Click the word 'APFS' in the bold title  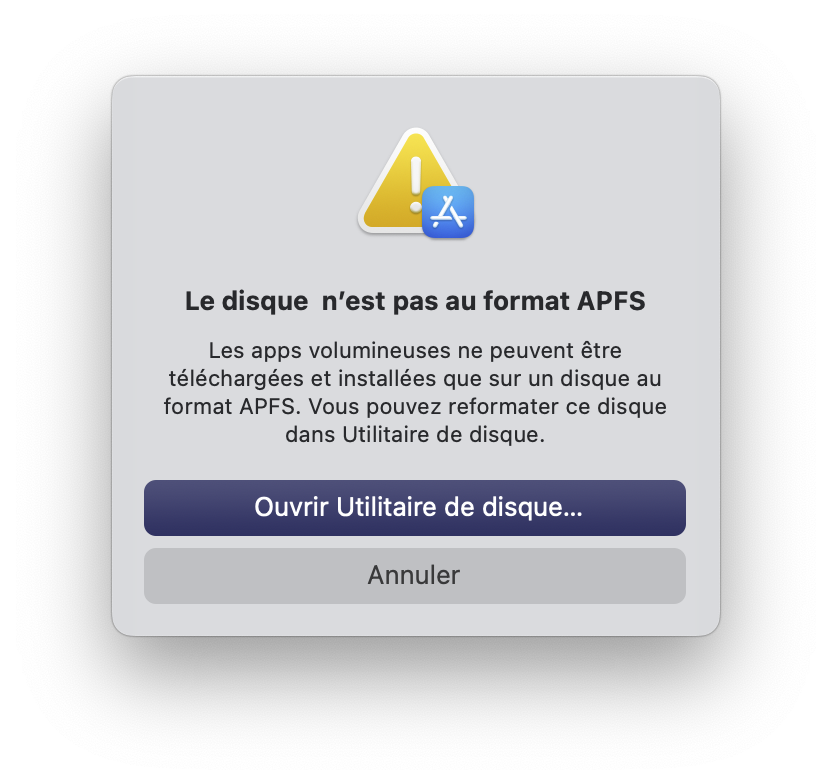click(611, 301)
